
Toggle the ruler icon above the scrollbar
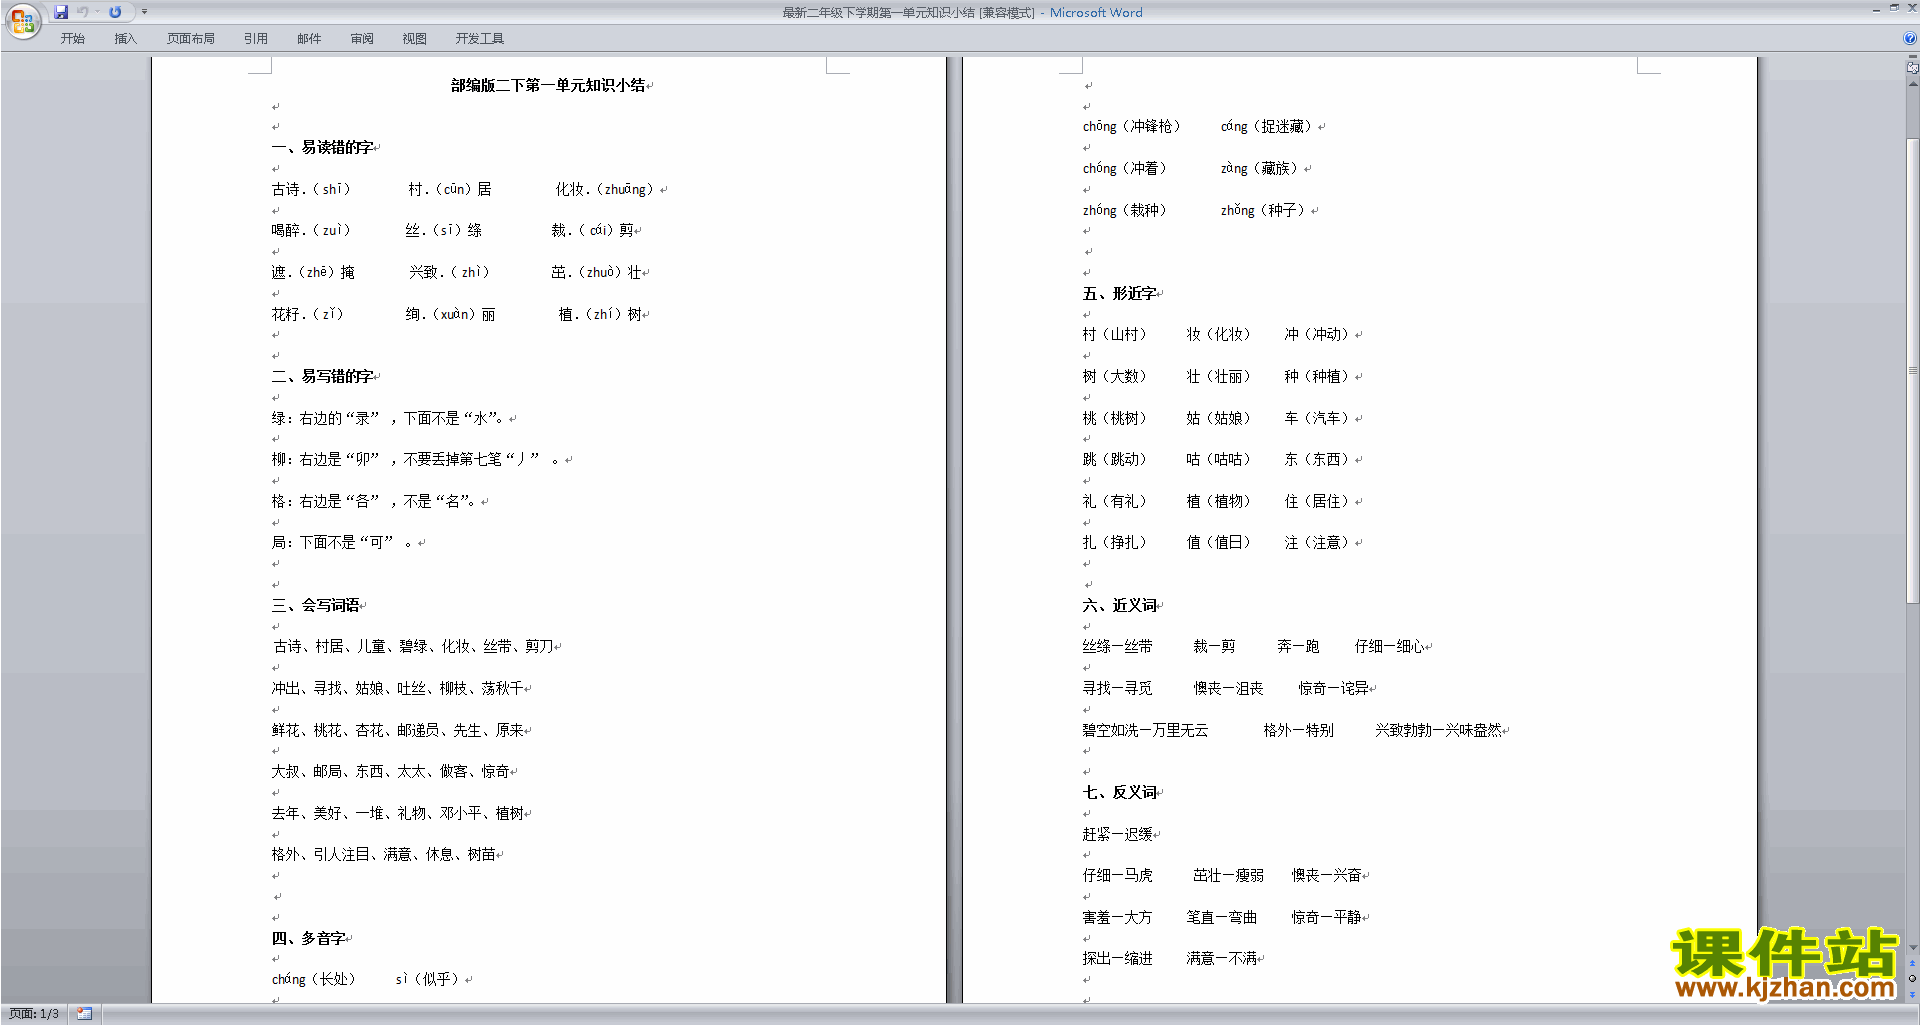pos(1912,68)
